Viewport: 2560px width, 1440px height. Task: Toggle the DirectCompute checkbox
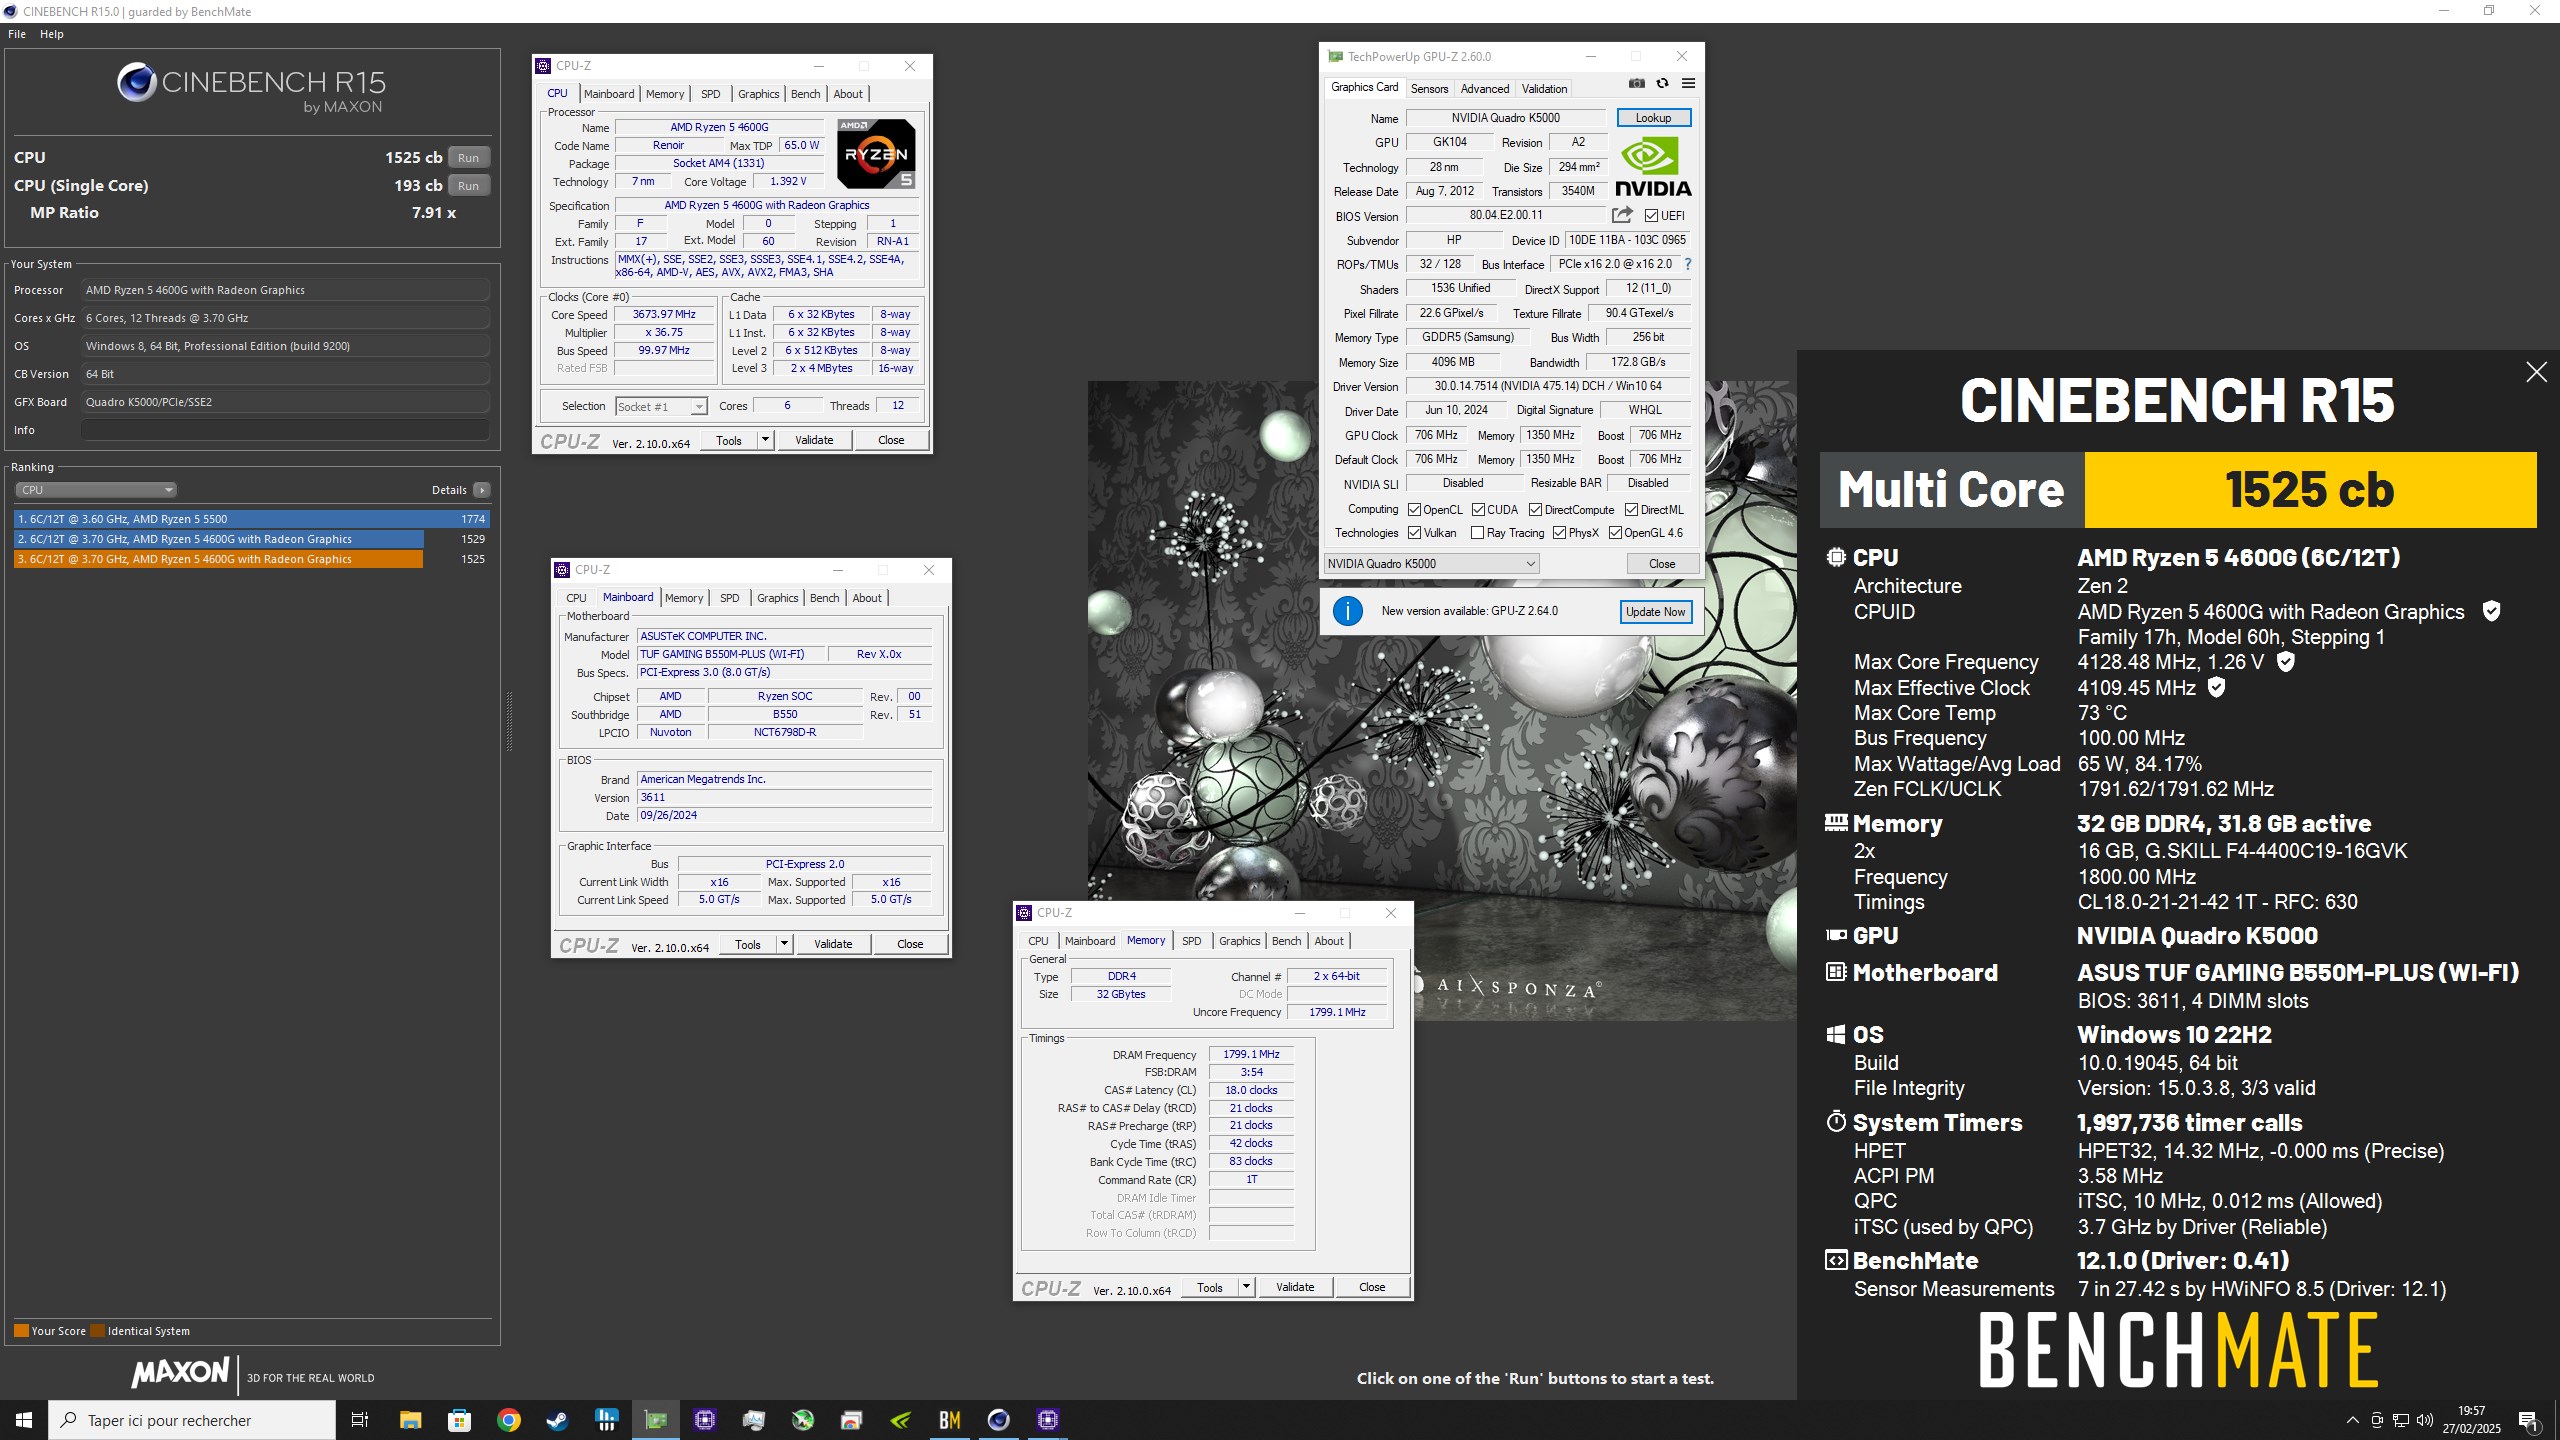pyautogui.click(x=1535, y=510)
